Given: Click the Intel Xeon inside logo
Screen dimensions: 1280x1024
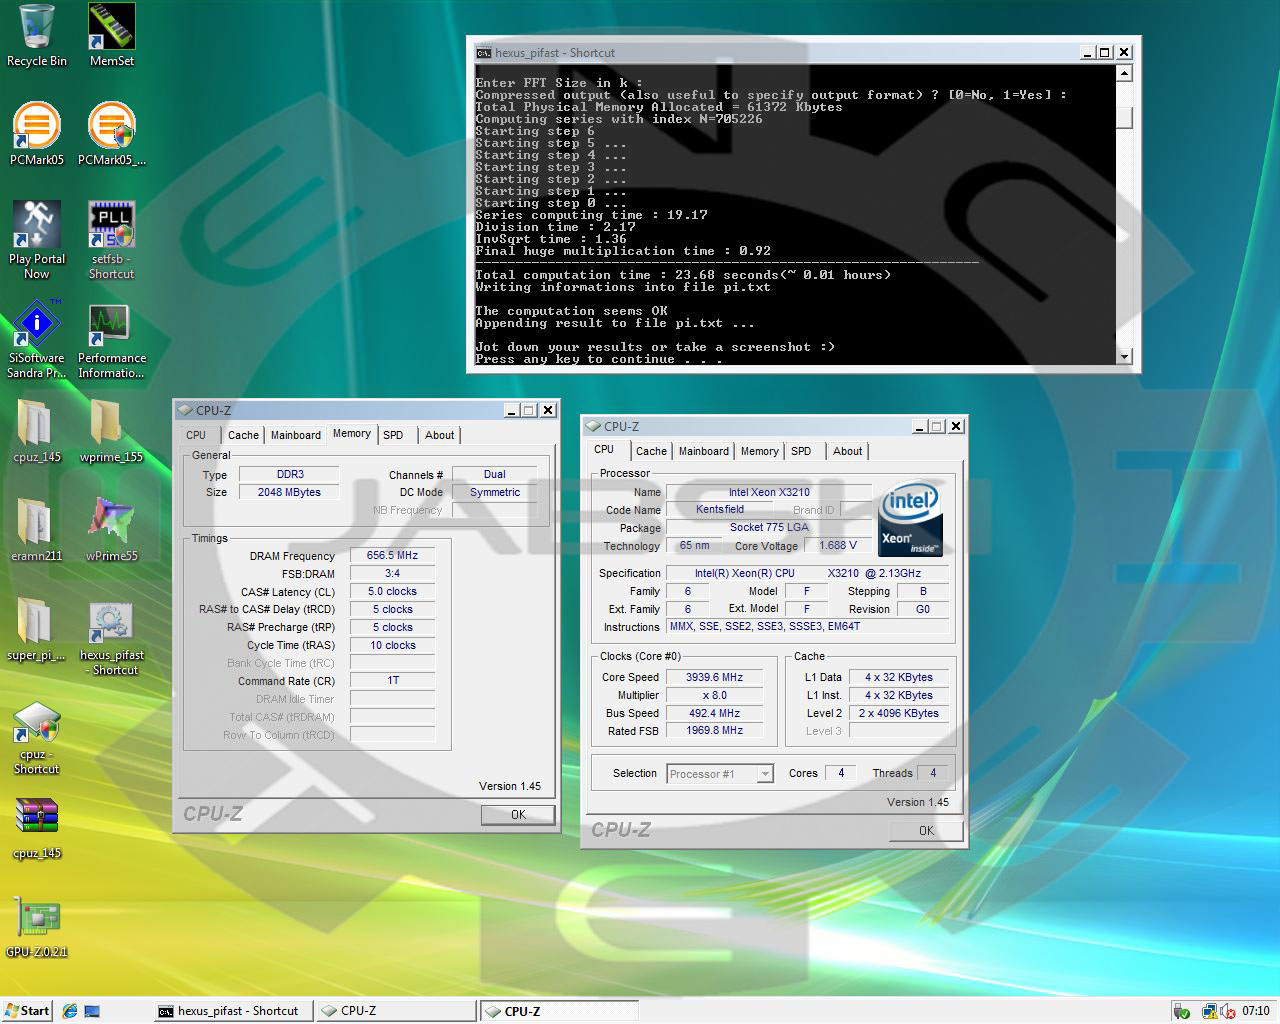Looking at the screenshot, I should [x=910, y=520].
